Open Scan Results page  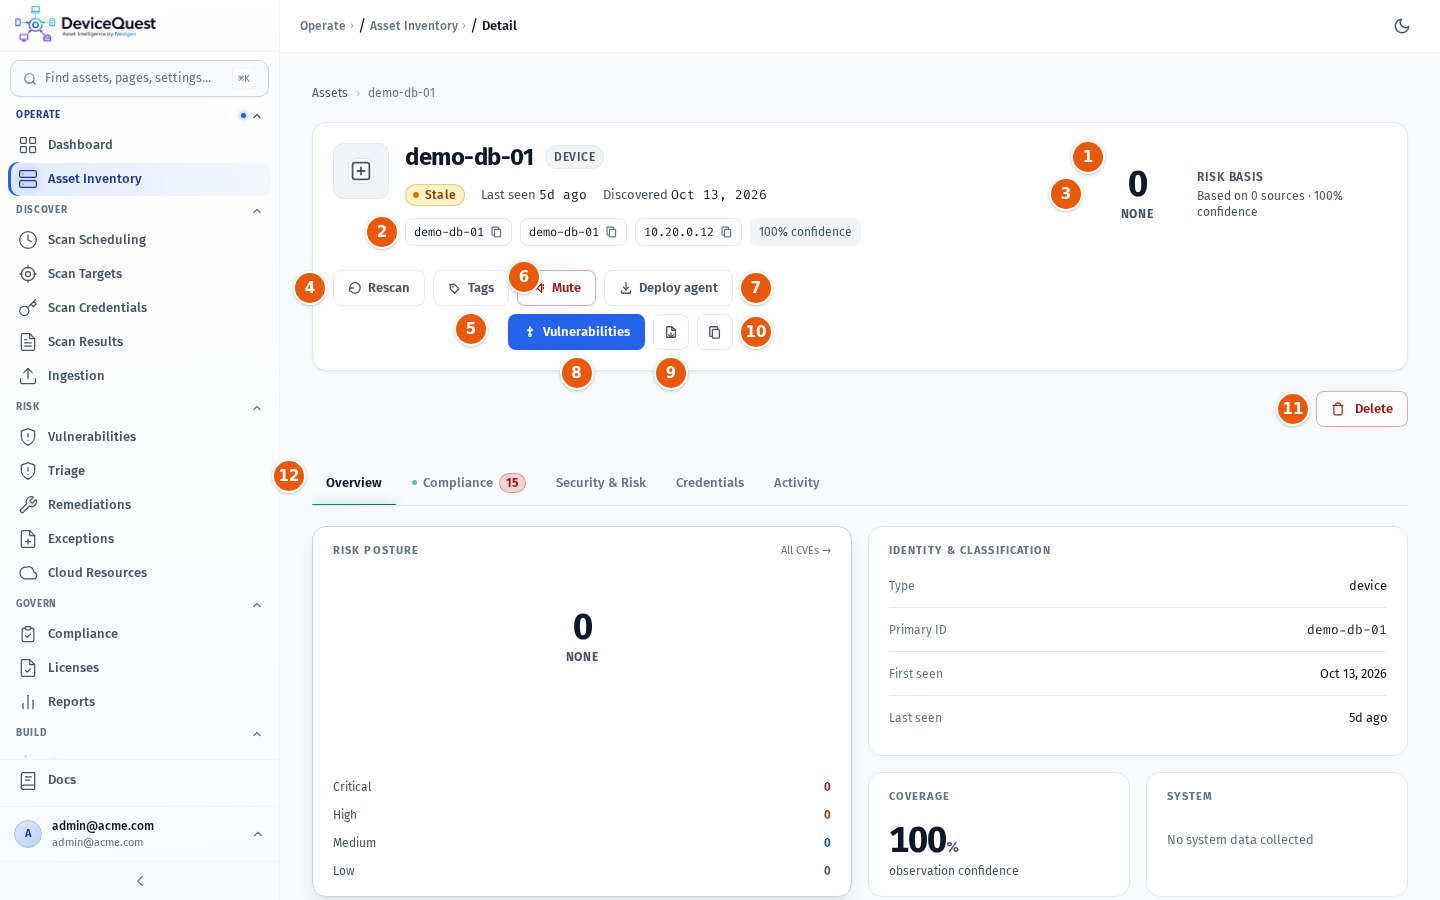[139, 342]
